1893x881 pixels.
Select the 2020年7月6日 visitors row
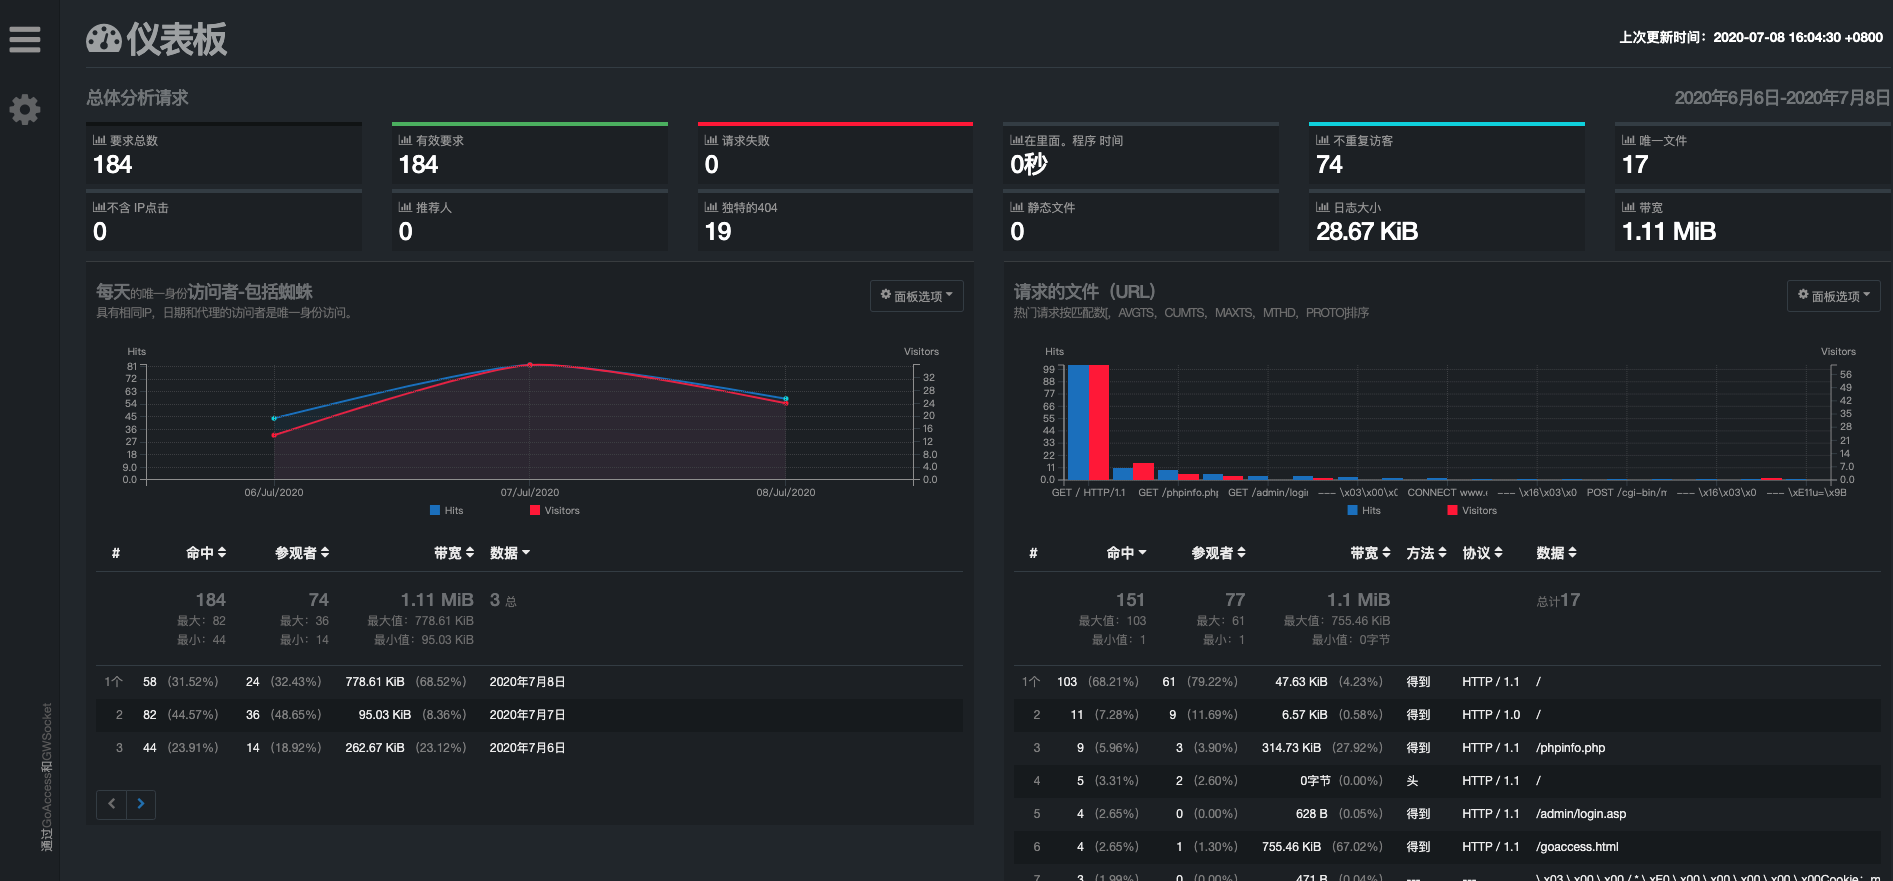[529, 748]
